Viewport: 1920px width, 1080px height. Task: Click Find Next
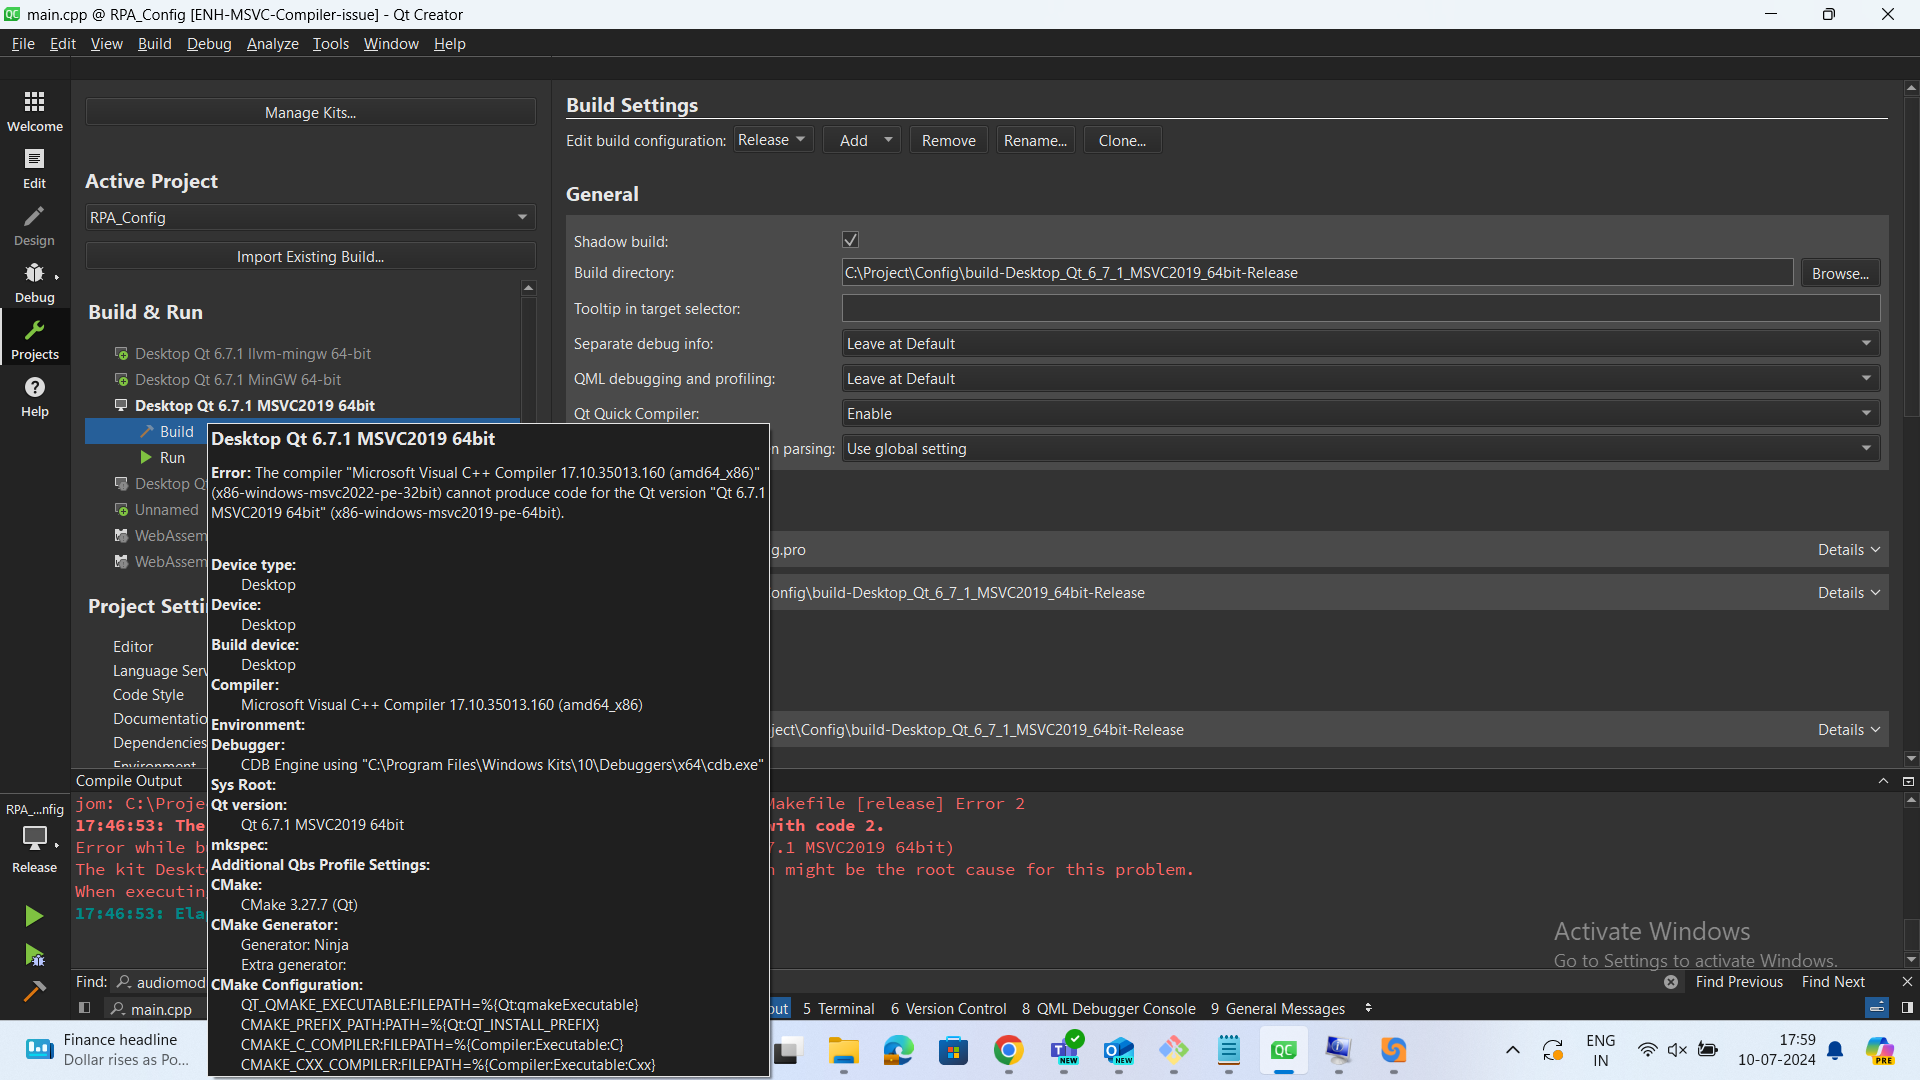(1833, 982)
